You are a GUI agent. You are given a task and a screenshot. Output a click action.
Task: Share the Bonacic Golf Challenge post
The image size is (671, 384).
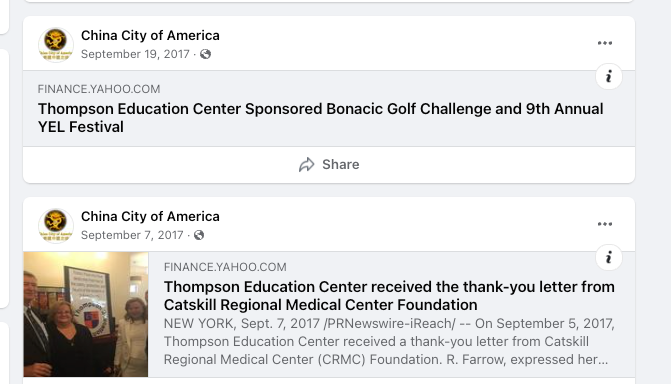(329, 164)
